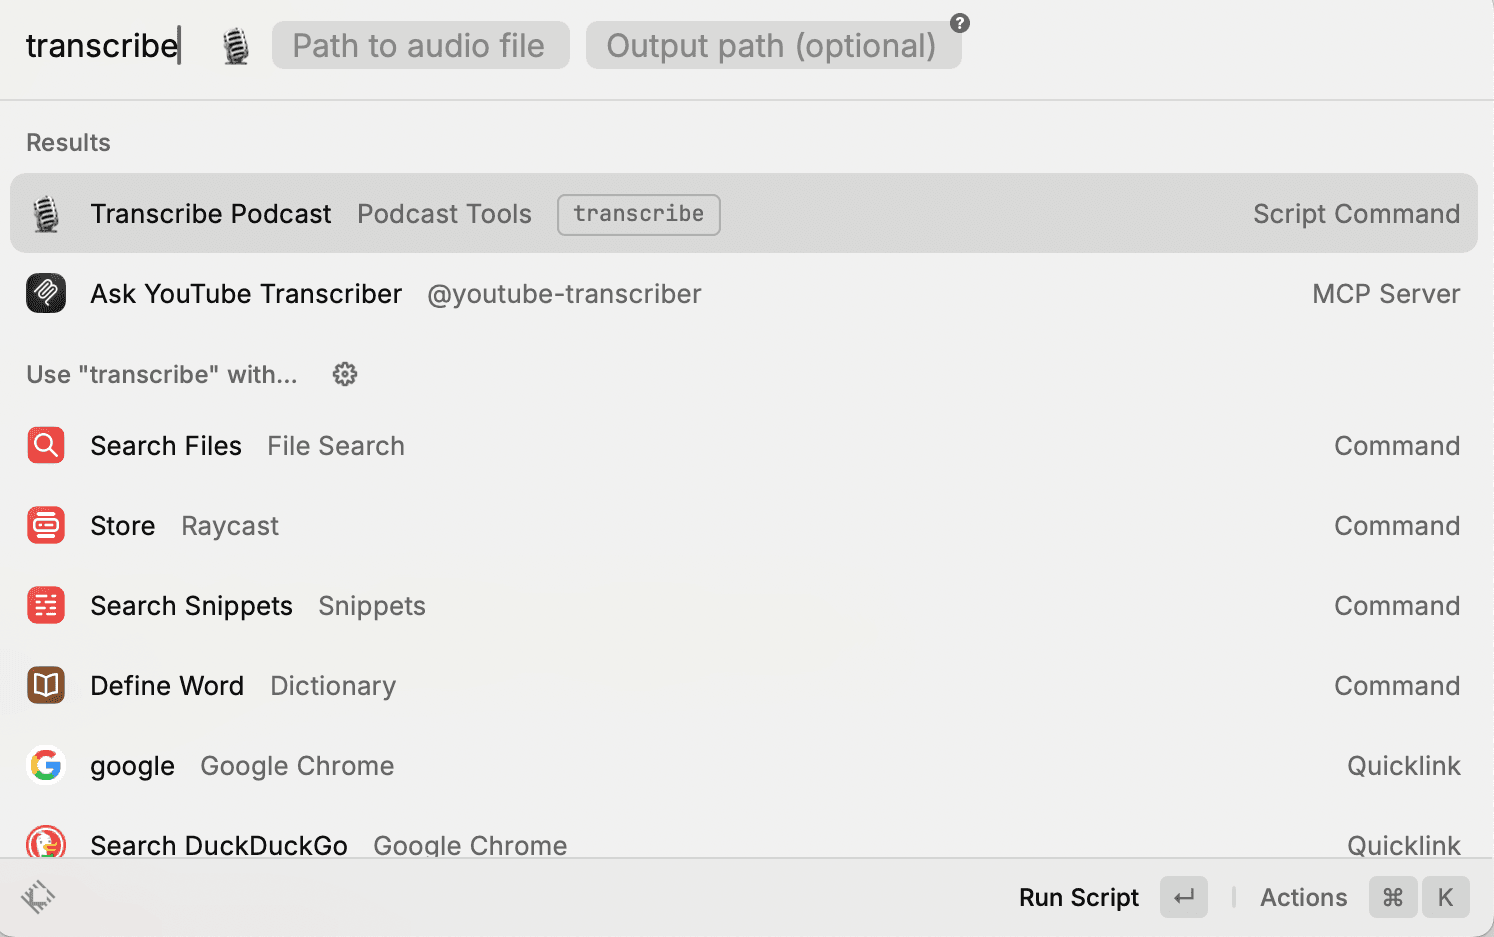The height and width of the screenshot is (937, 1494).
Task: Focus the Output path optional field
Action: tap(773, 45)
